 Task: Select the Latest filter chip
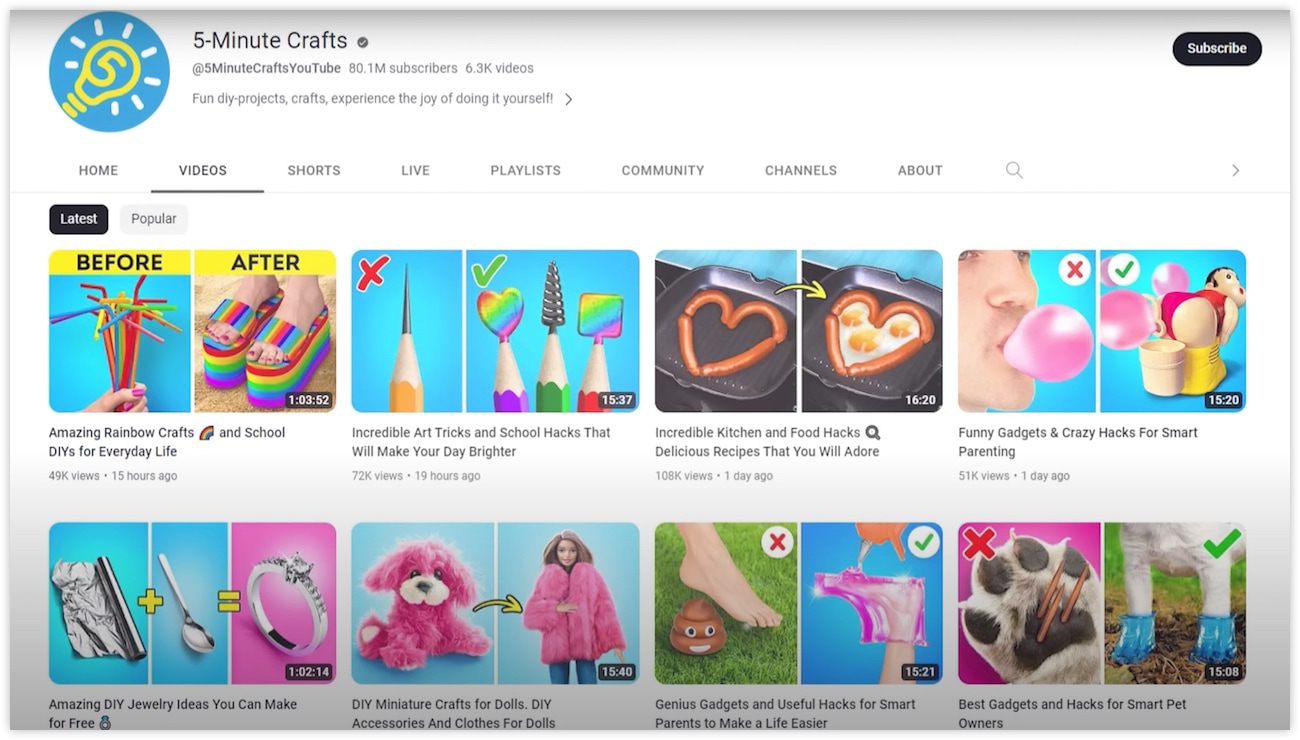pyautogui.click(x=78, y=219)
